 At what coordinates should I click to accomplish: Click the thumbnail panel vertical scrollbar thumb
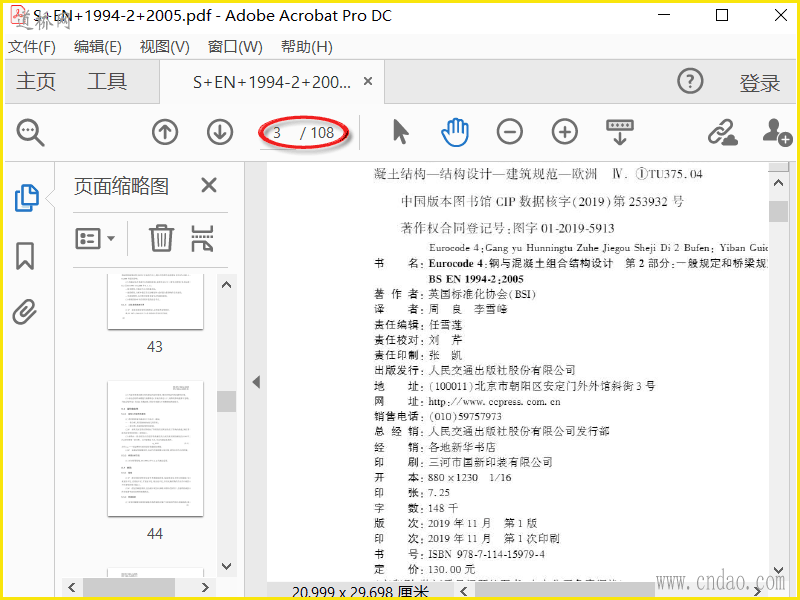227,401
